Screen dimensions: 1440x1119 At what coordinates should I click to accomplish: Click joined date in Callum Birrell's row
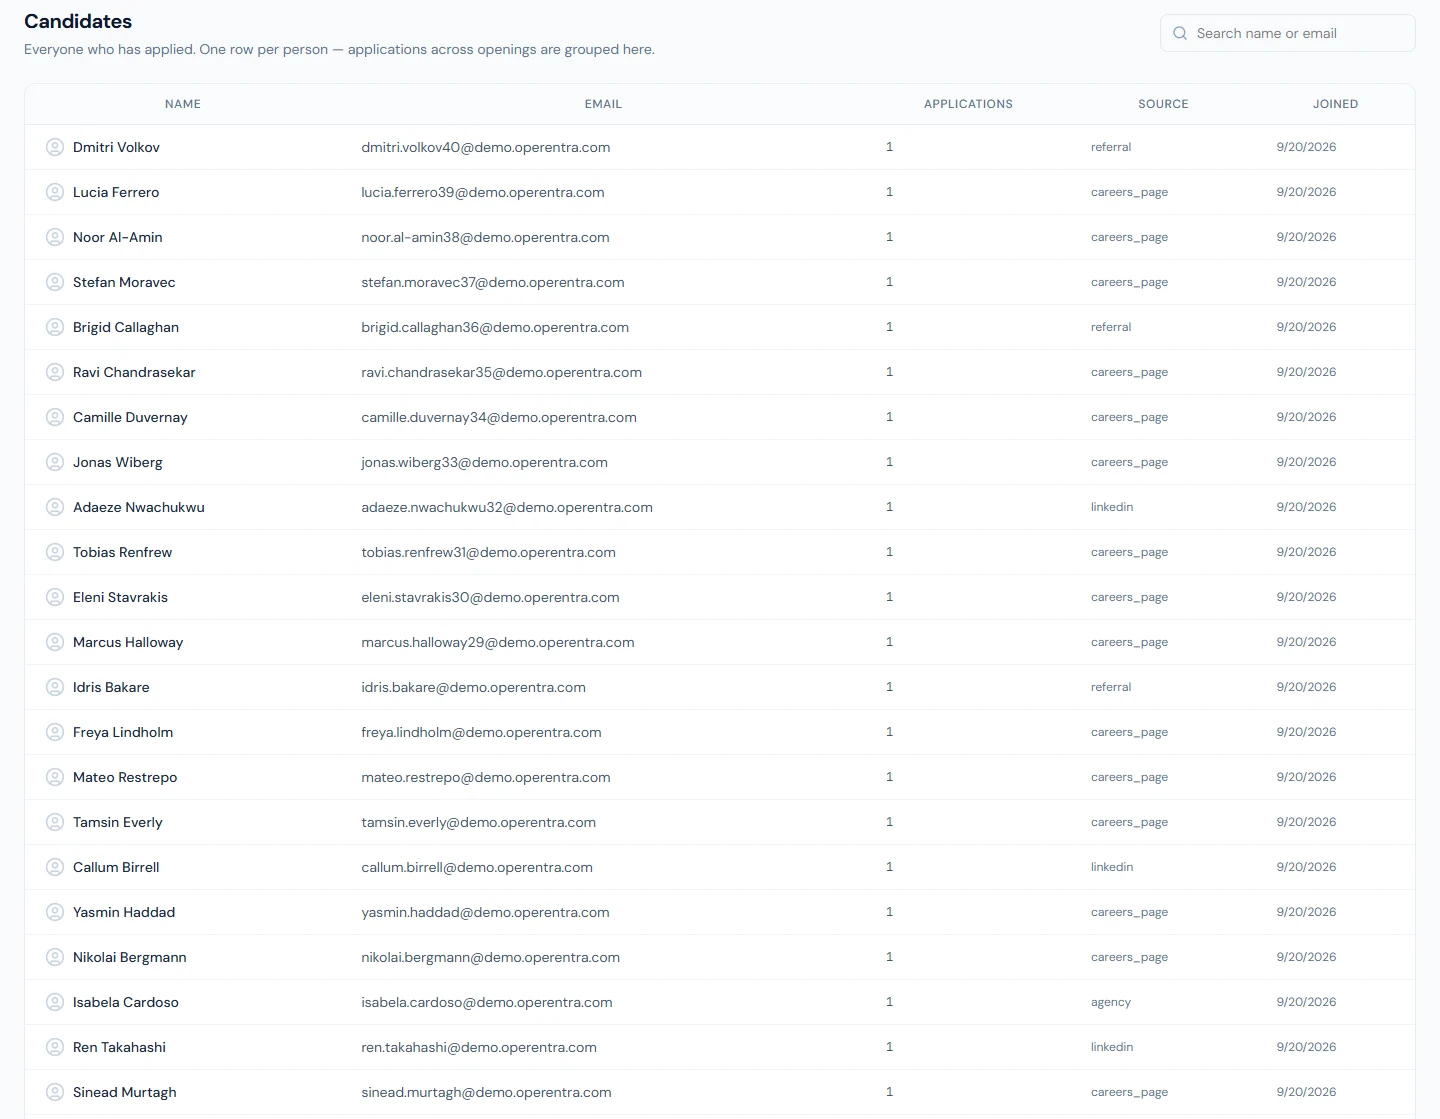[1306, 867]
